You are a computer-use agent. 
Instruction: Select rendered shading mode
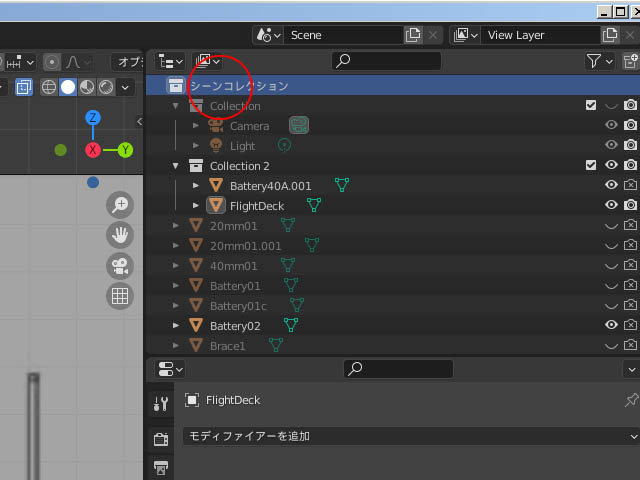click(x=106, y=87)
